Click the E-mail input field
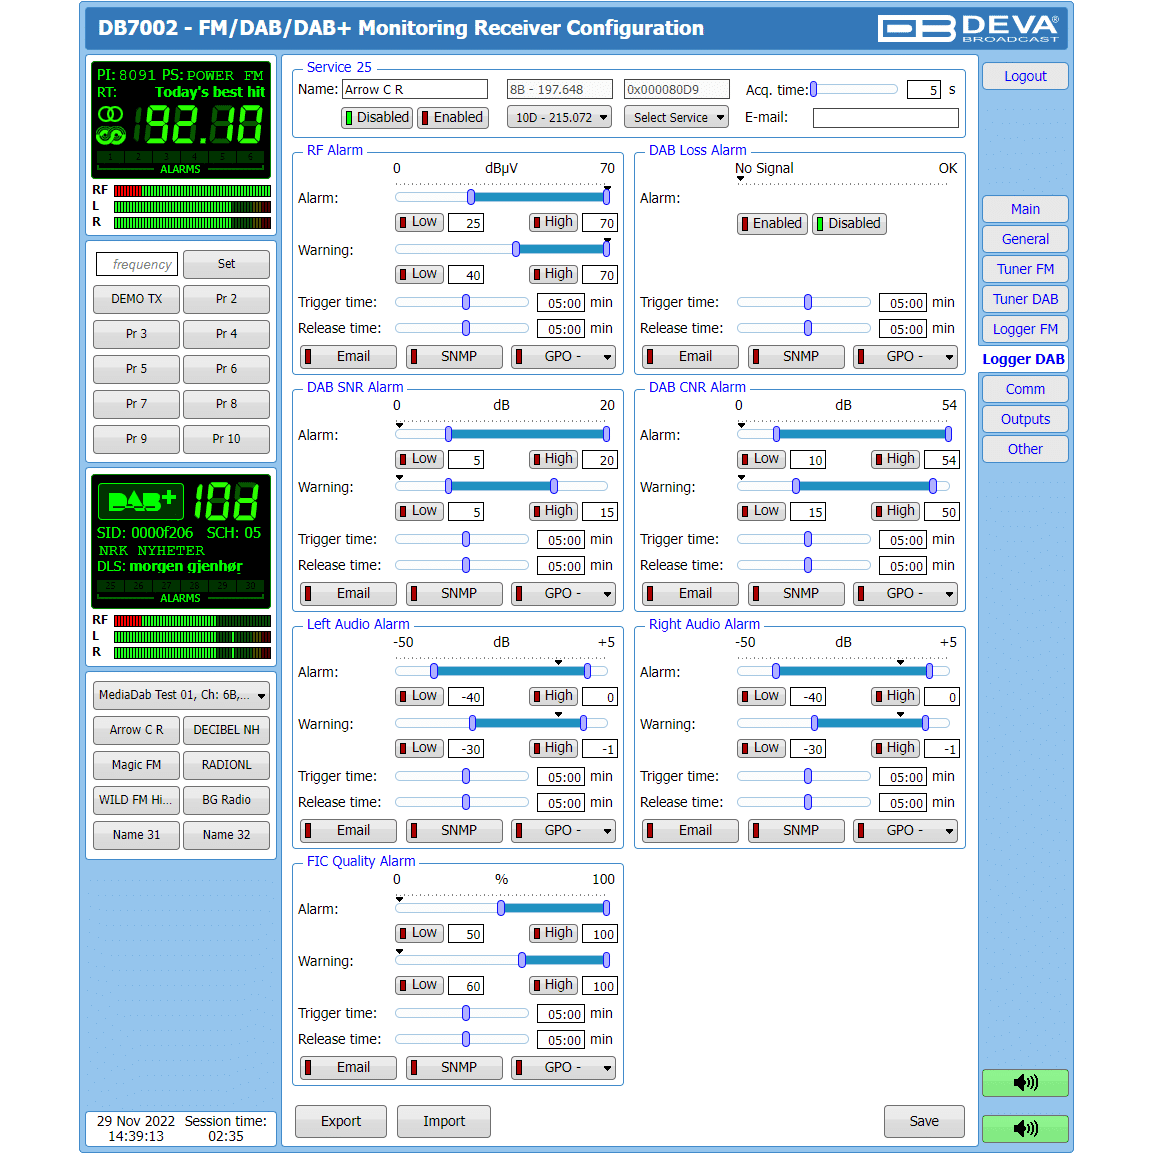Viewport: 1154px width, 1154px height. pyautogui.click(x=885, y=118)
